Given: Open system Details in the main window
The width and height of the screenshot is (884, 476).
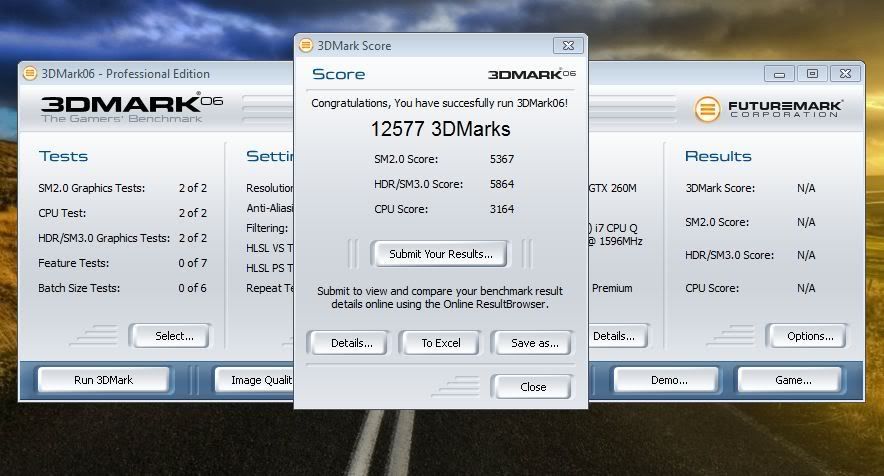Looking at the screenshot, I should pyautogui.click(x=617, y=336).
